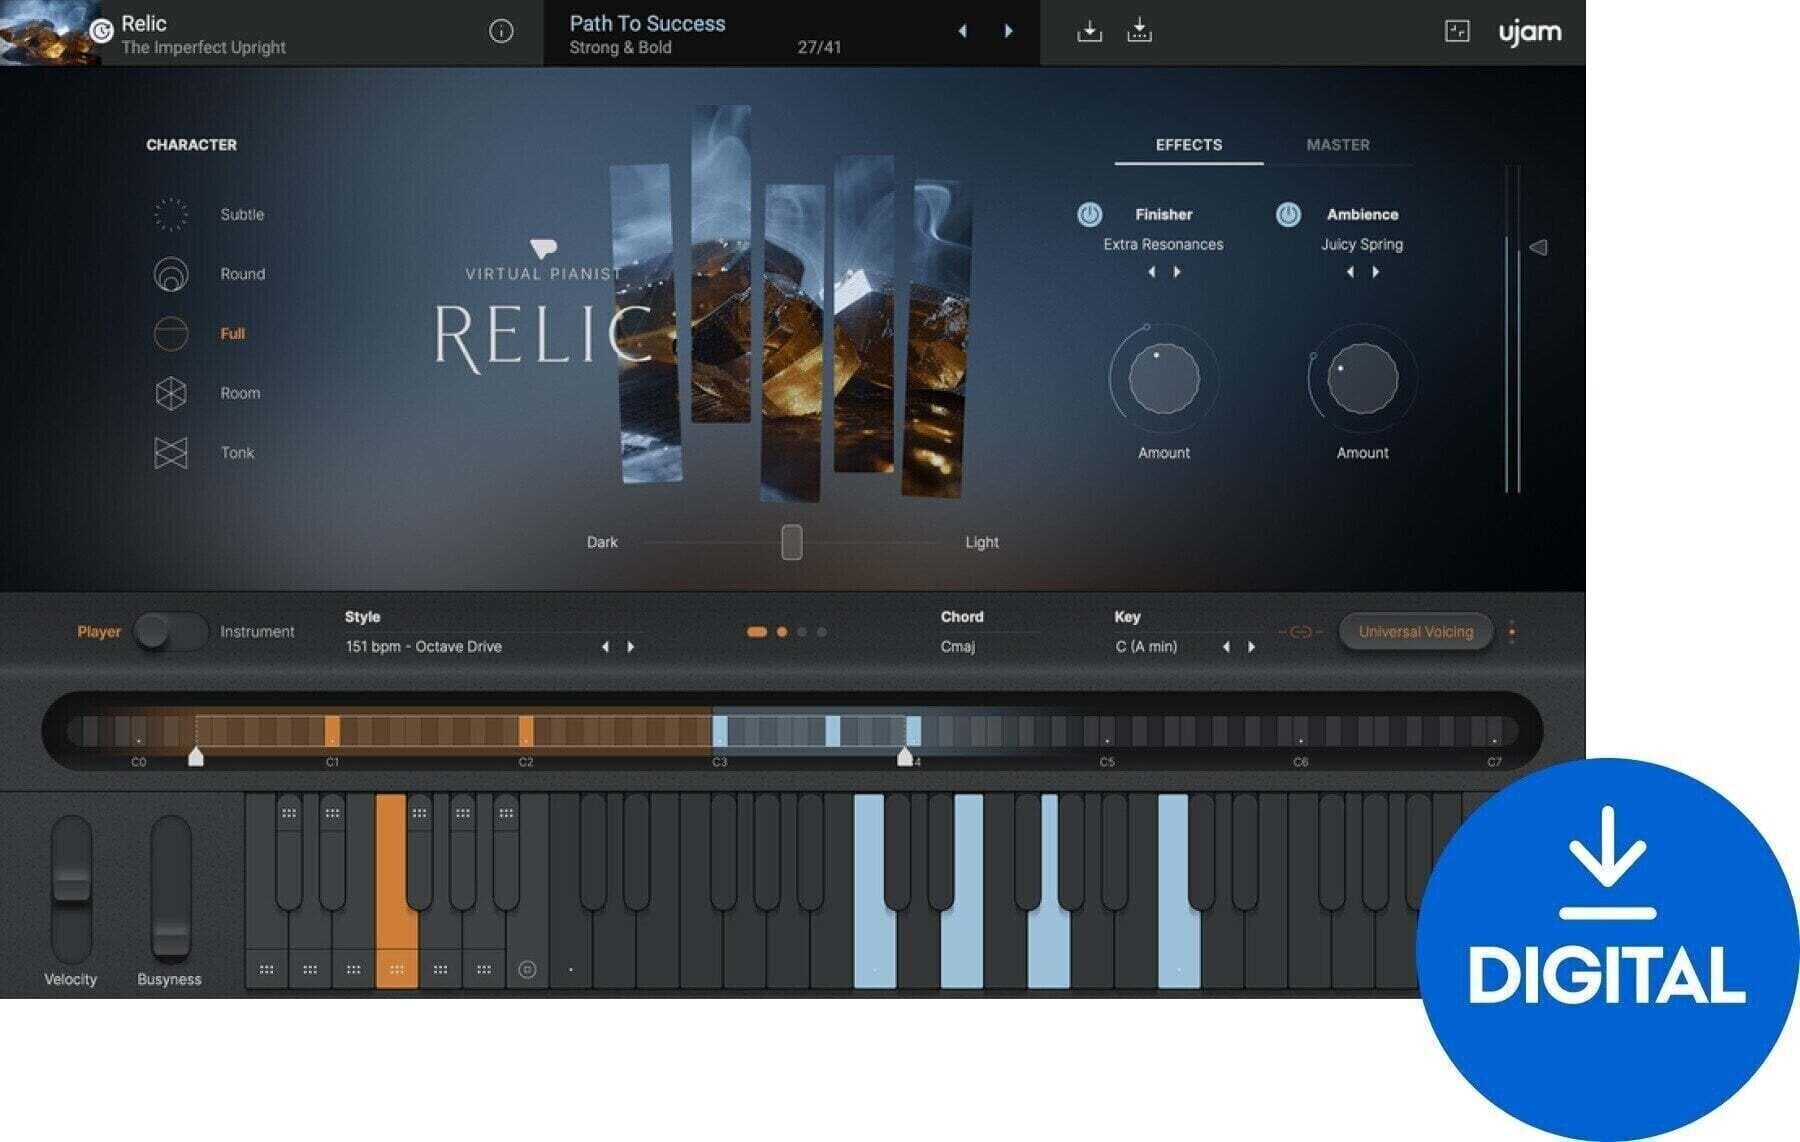
Task: Select the Full character icon
Action: click(171, 333)
